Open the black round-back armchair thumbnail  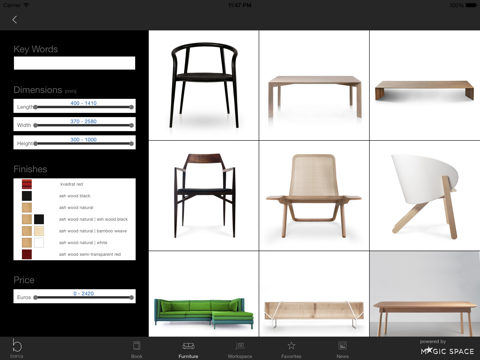204,85
